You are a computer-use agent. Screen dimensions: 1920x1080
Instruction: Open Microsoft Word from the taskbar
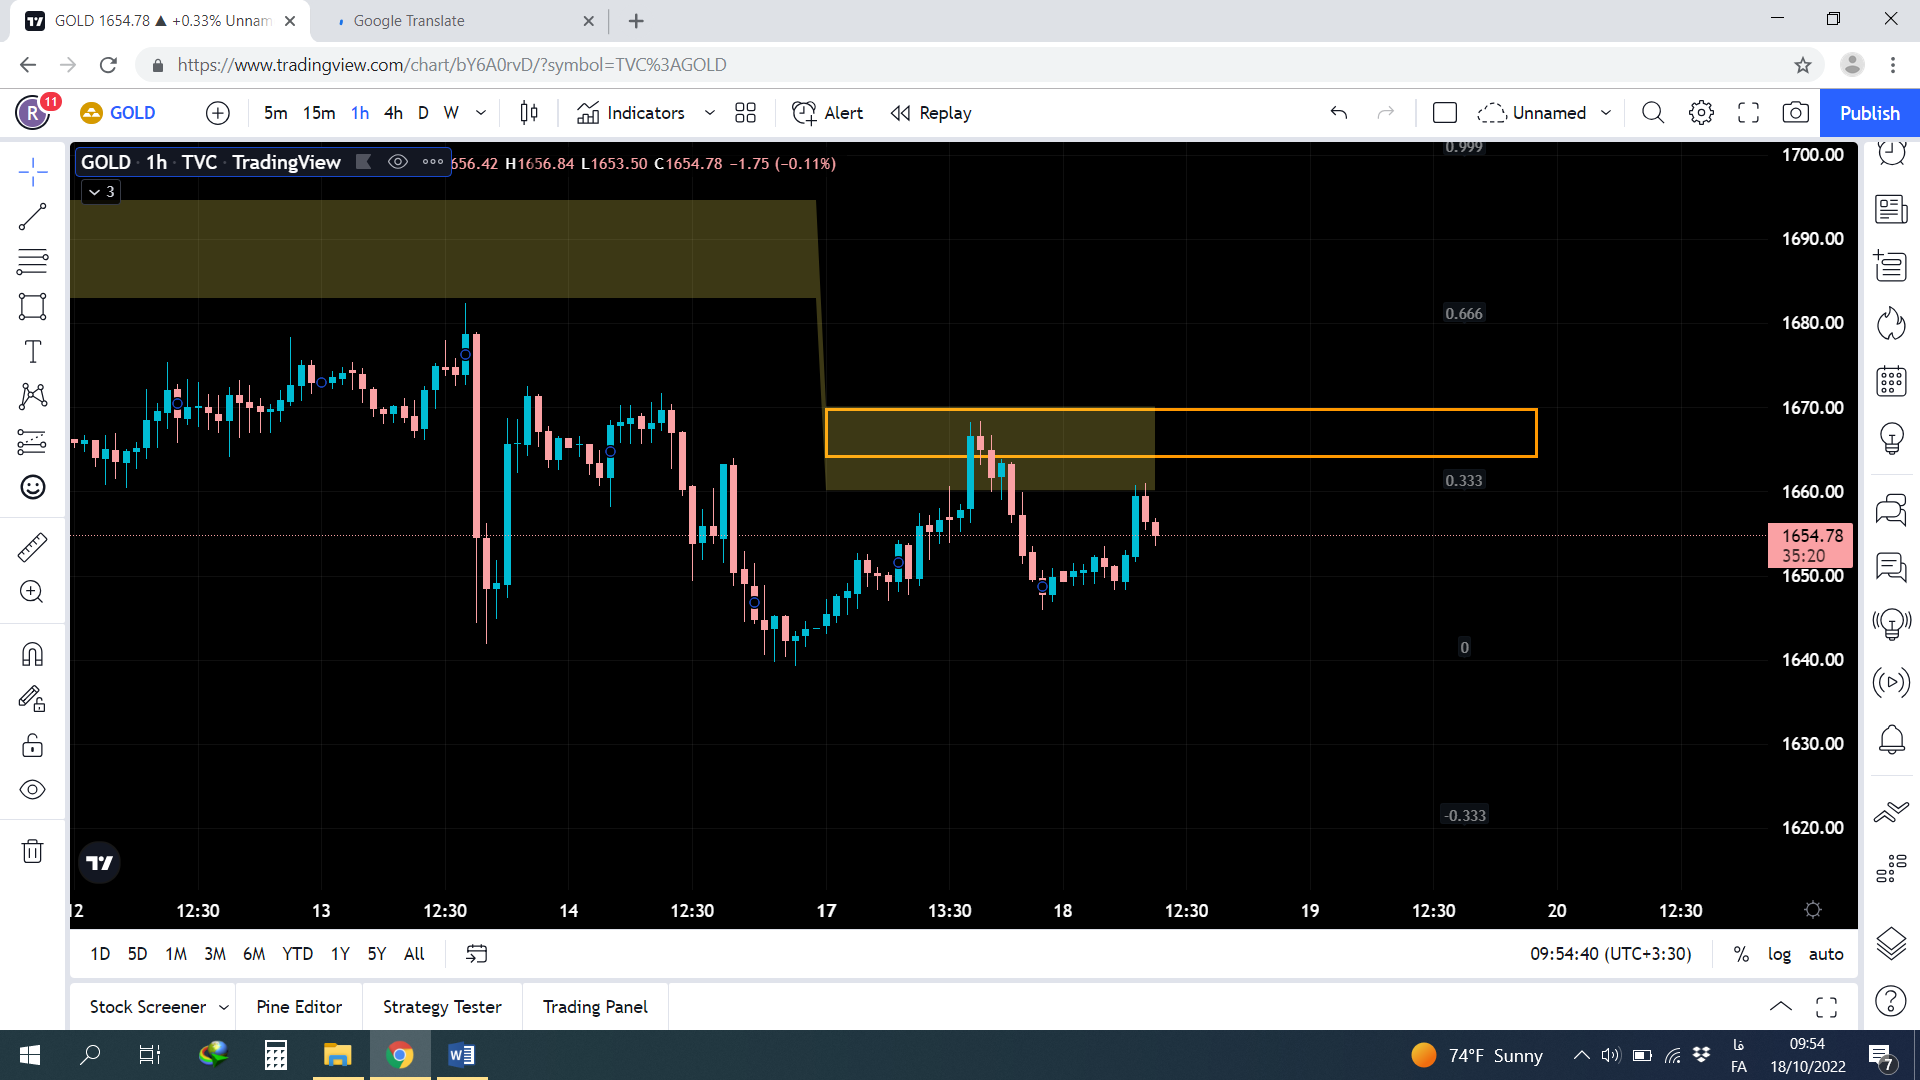[x=461, y=1055]
